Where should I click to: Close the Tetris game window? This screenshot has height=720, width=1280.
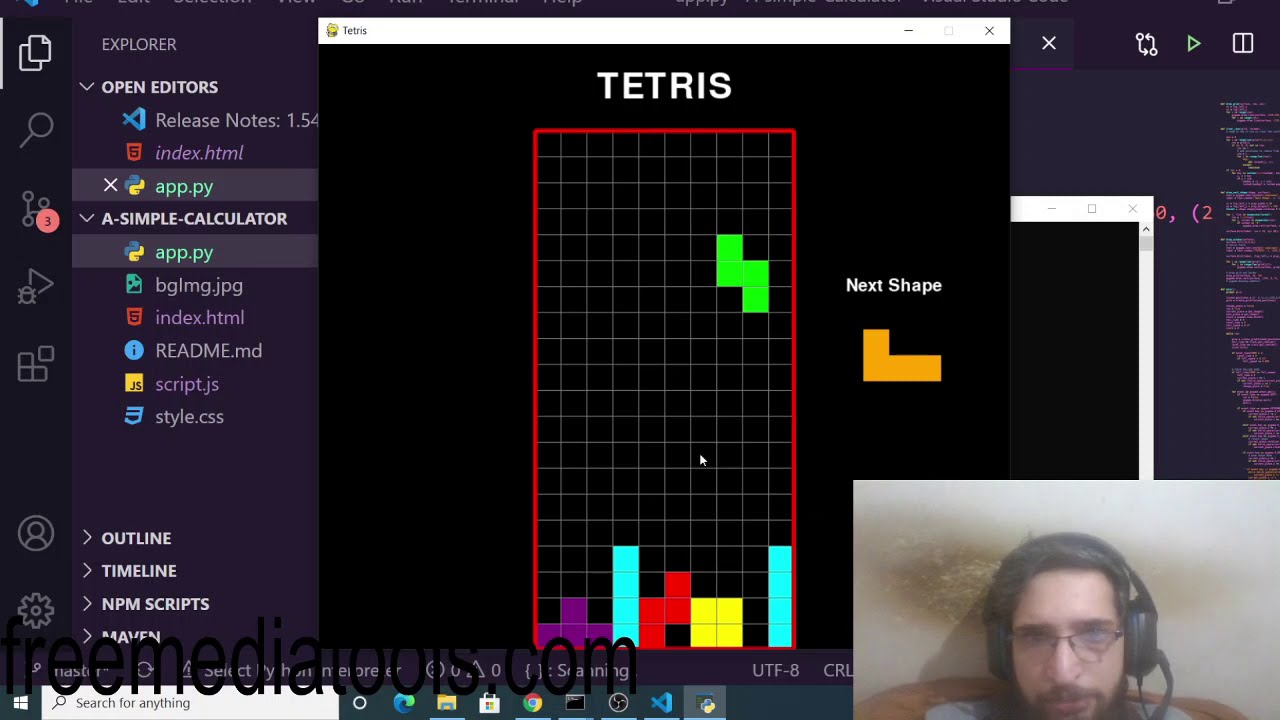click(x=989, y=30)
